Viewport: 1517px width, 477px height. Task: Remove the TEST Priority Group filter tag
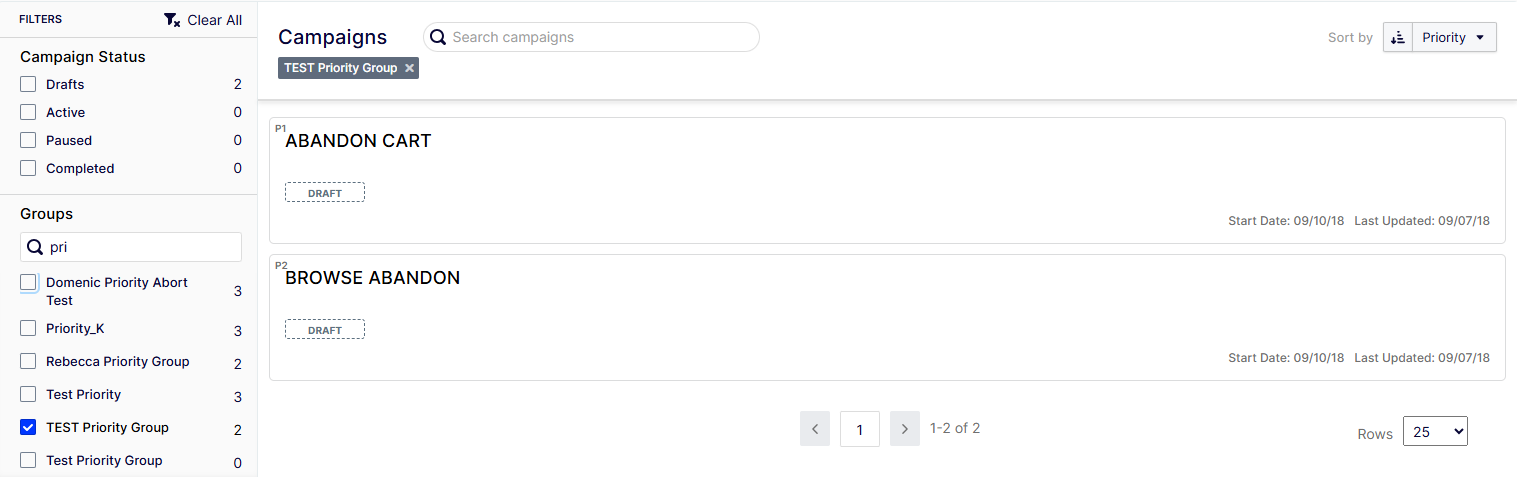[409, 68]
